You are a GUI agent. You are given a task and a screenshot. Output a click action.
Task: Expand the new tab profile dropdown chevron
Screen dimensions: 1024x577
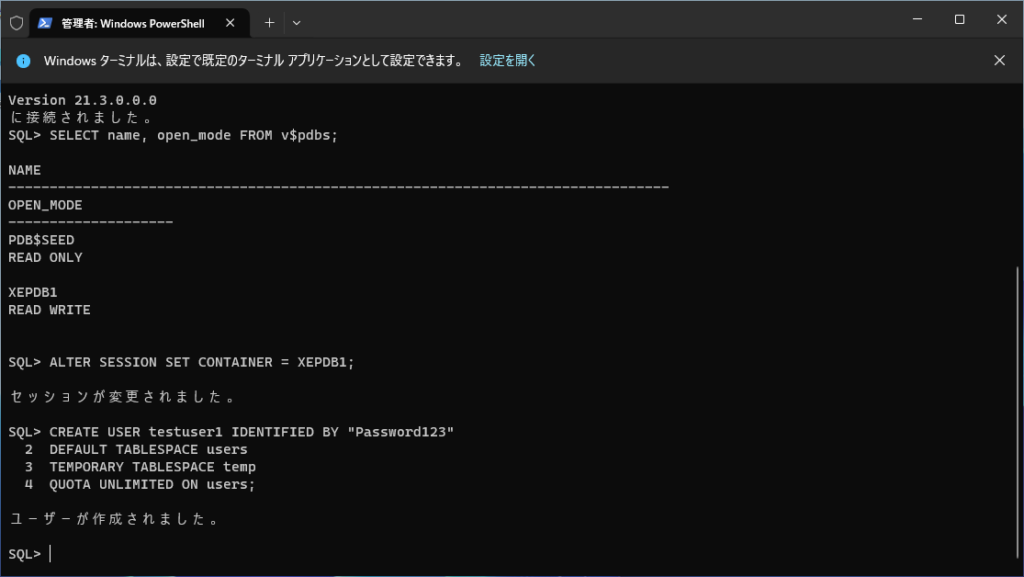(x=296, y=22)
